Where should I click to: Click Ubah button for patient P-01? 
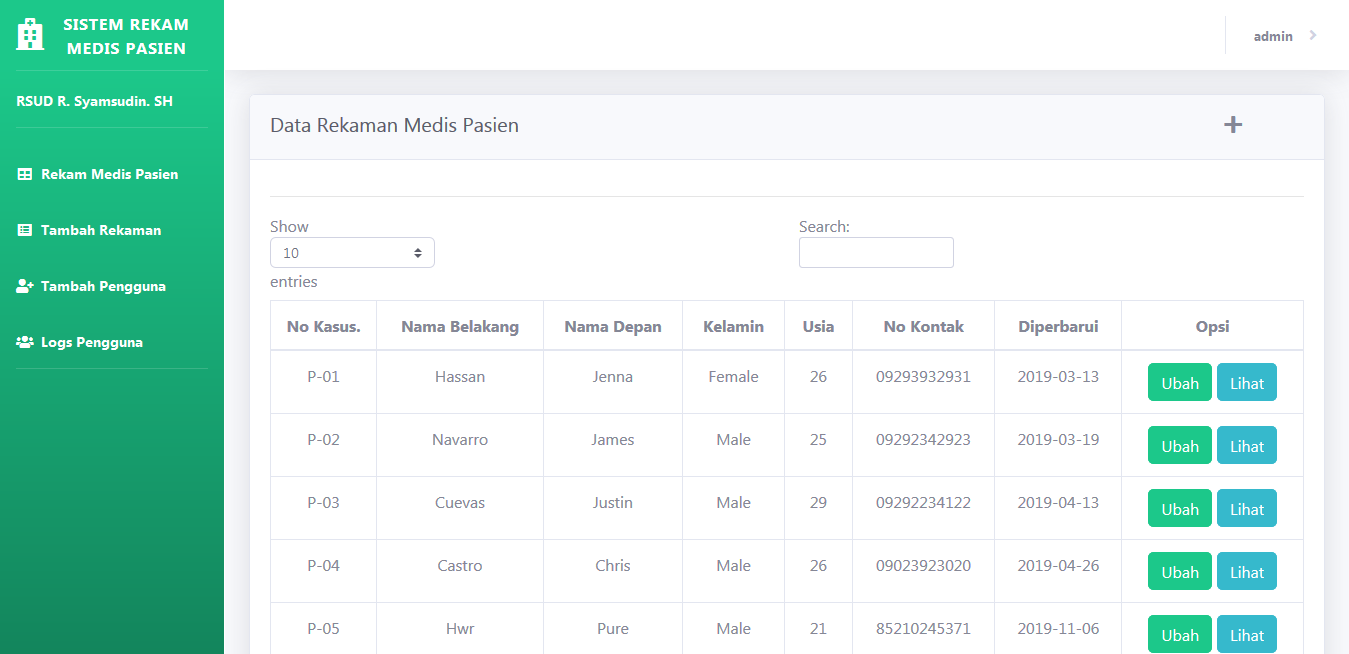pos(1179,383)
